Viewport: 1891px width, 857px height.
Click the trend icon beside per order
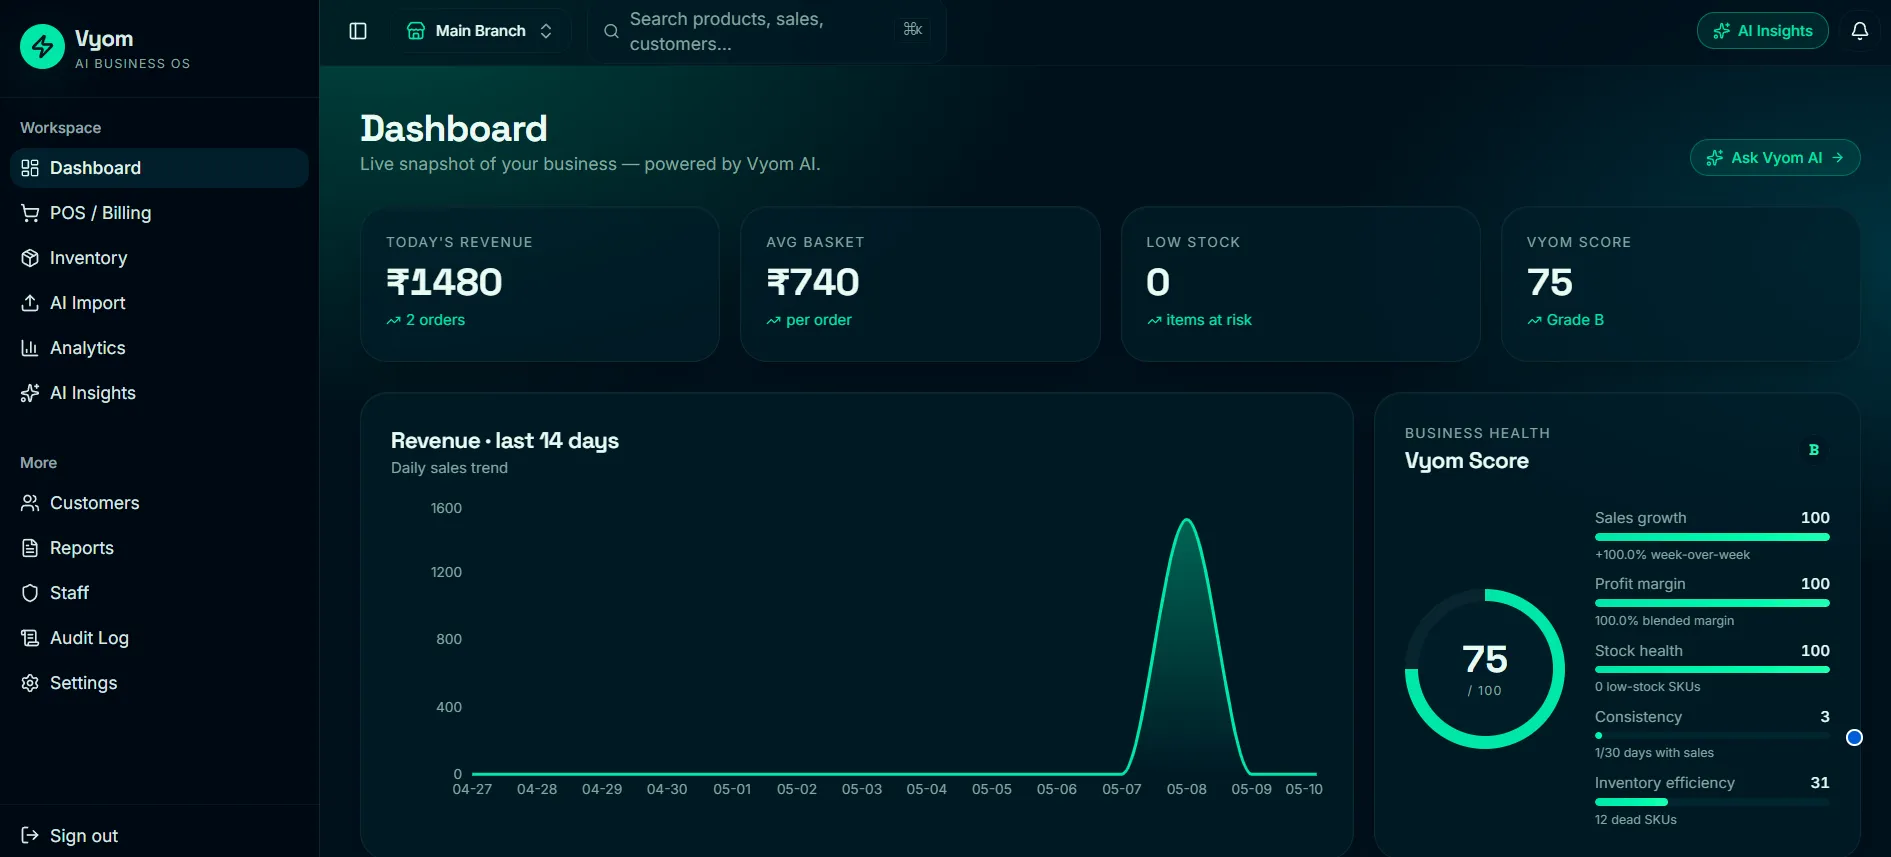[x=774, y=321]
